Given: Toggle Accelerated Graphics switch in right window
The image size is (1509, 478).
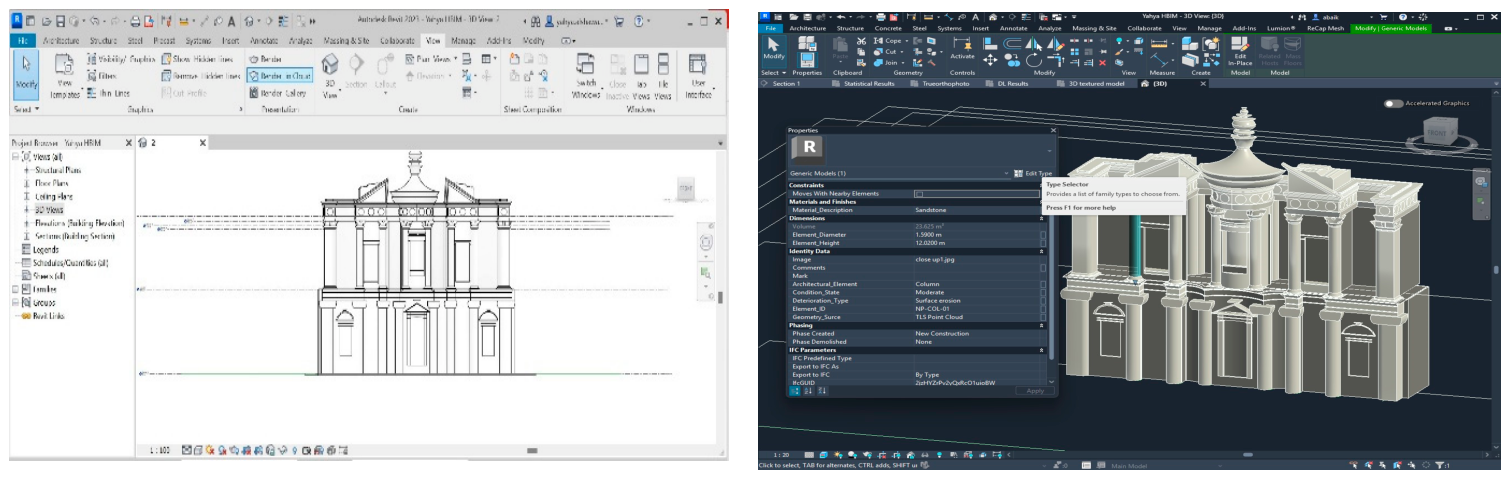Looking at the screenshot, I should (1393, 103).
